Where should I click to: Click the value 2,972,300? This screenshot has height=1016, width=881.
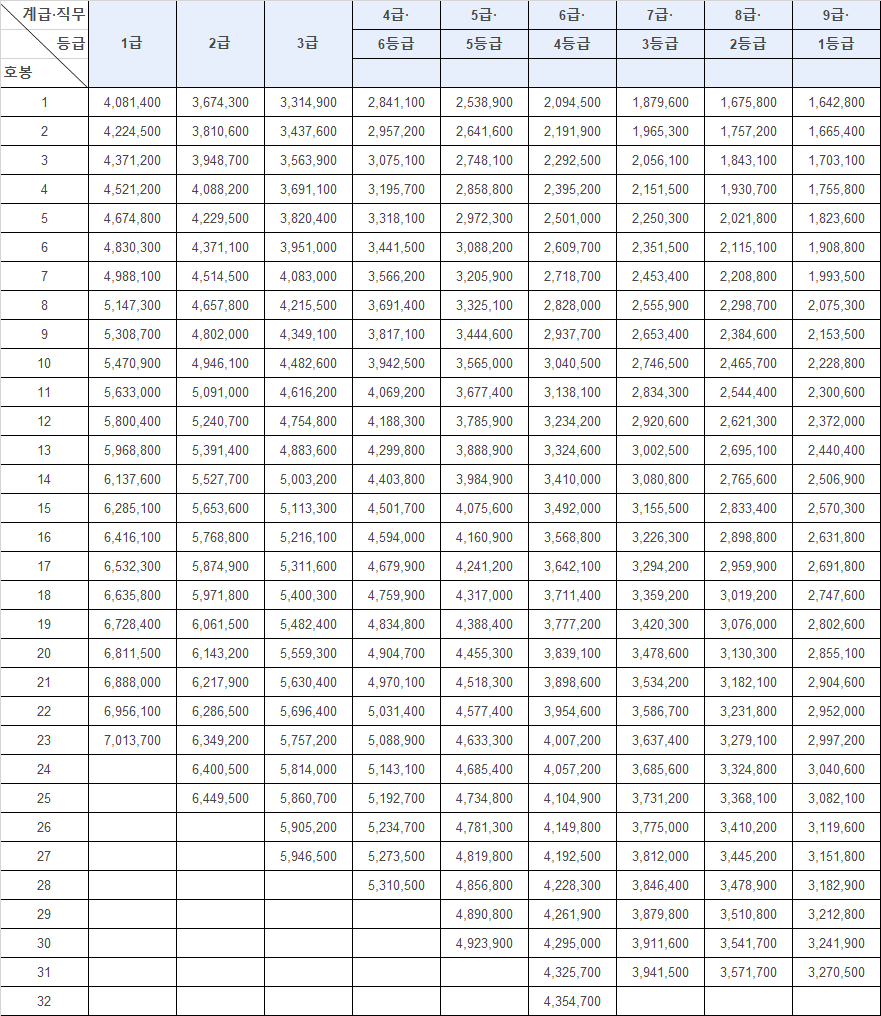(x=485, y=218)
